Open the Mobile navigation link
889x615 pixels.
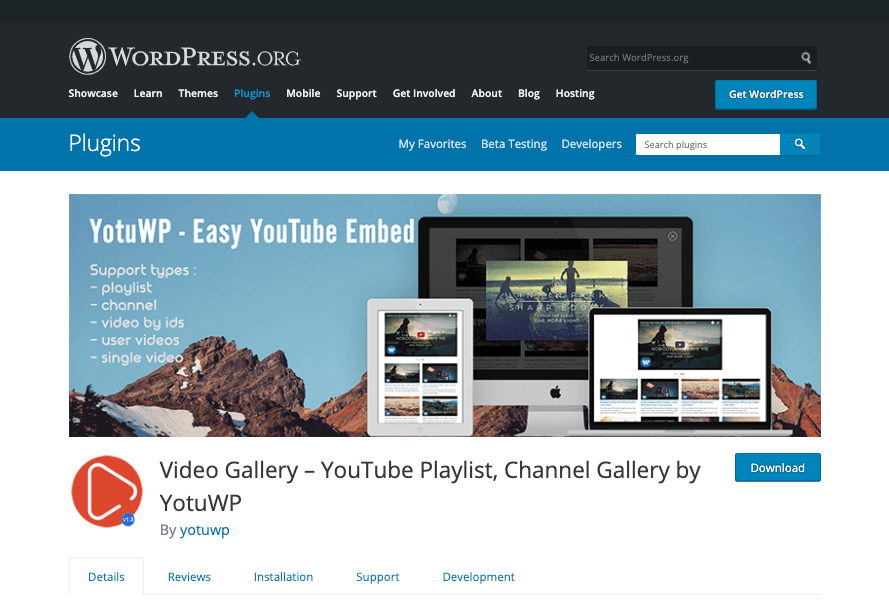click(x=303, y=94)
